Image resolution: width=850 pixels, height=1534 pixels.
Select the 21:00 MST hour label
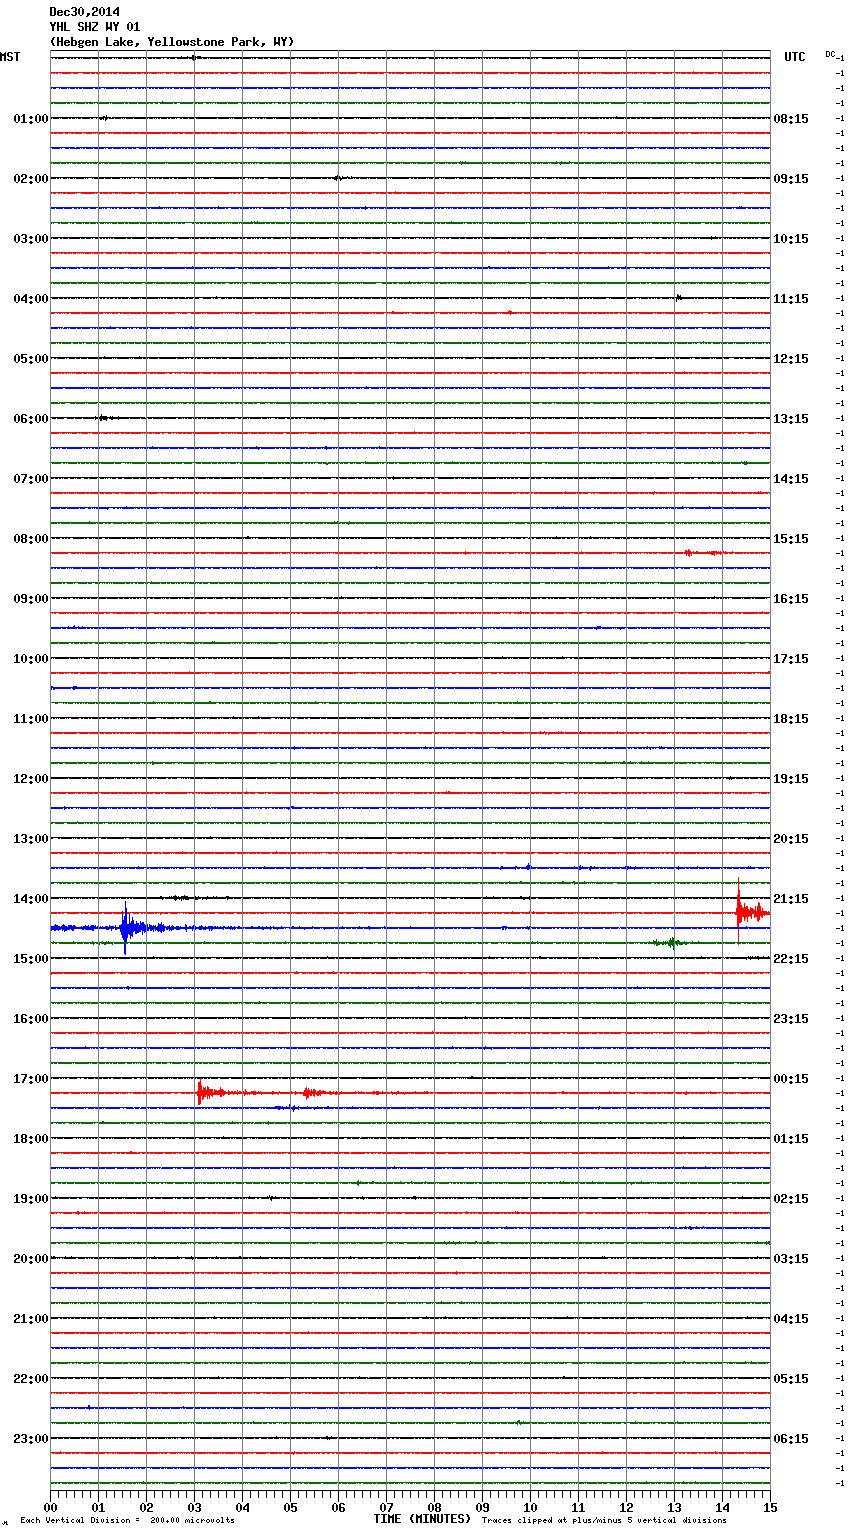(31, 1319)
